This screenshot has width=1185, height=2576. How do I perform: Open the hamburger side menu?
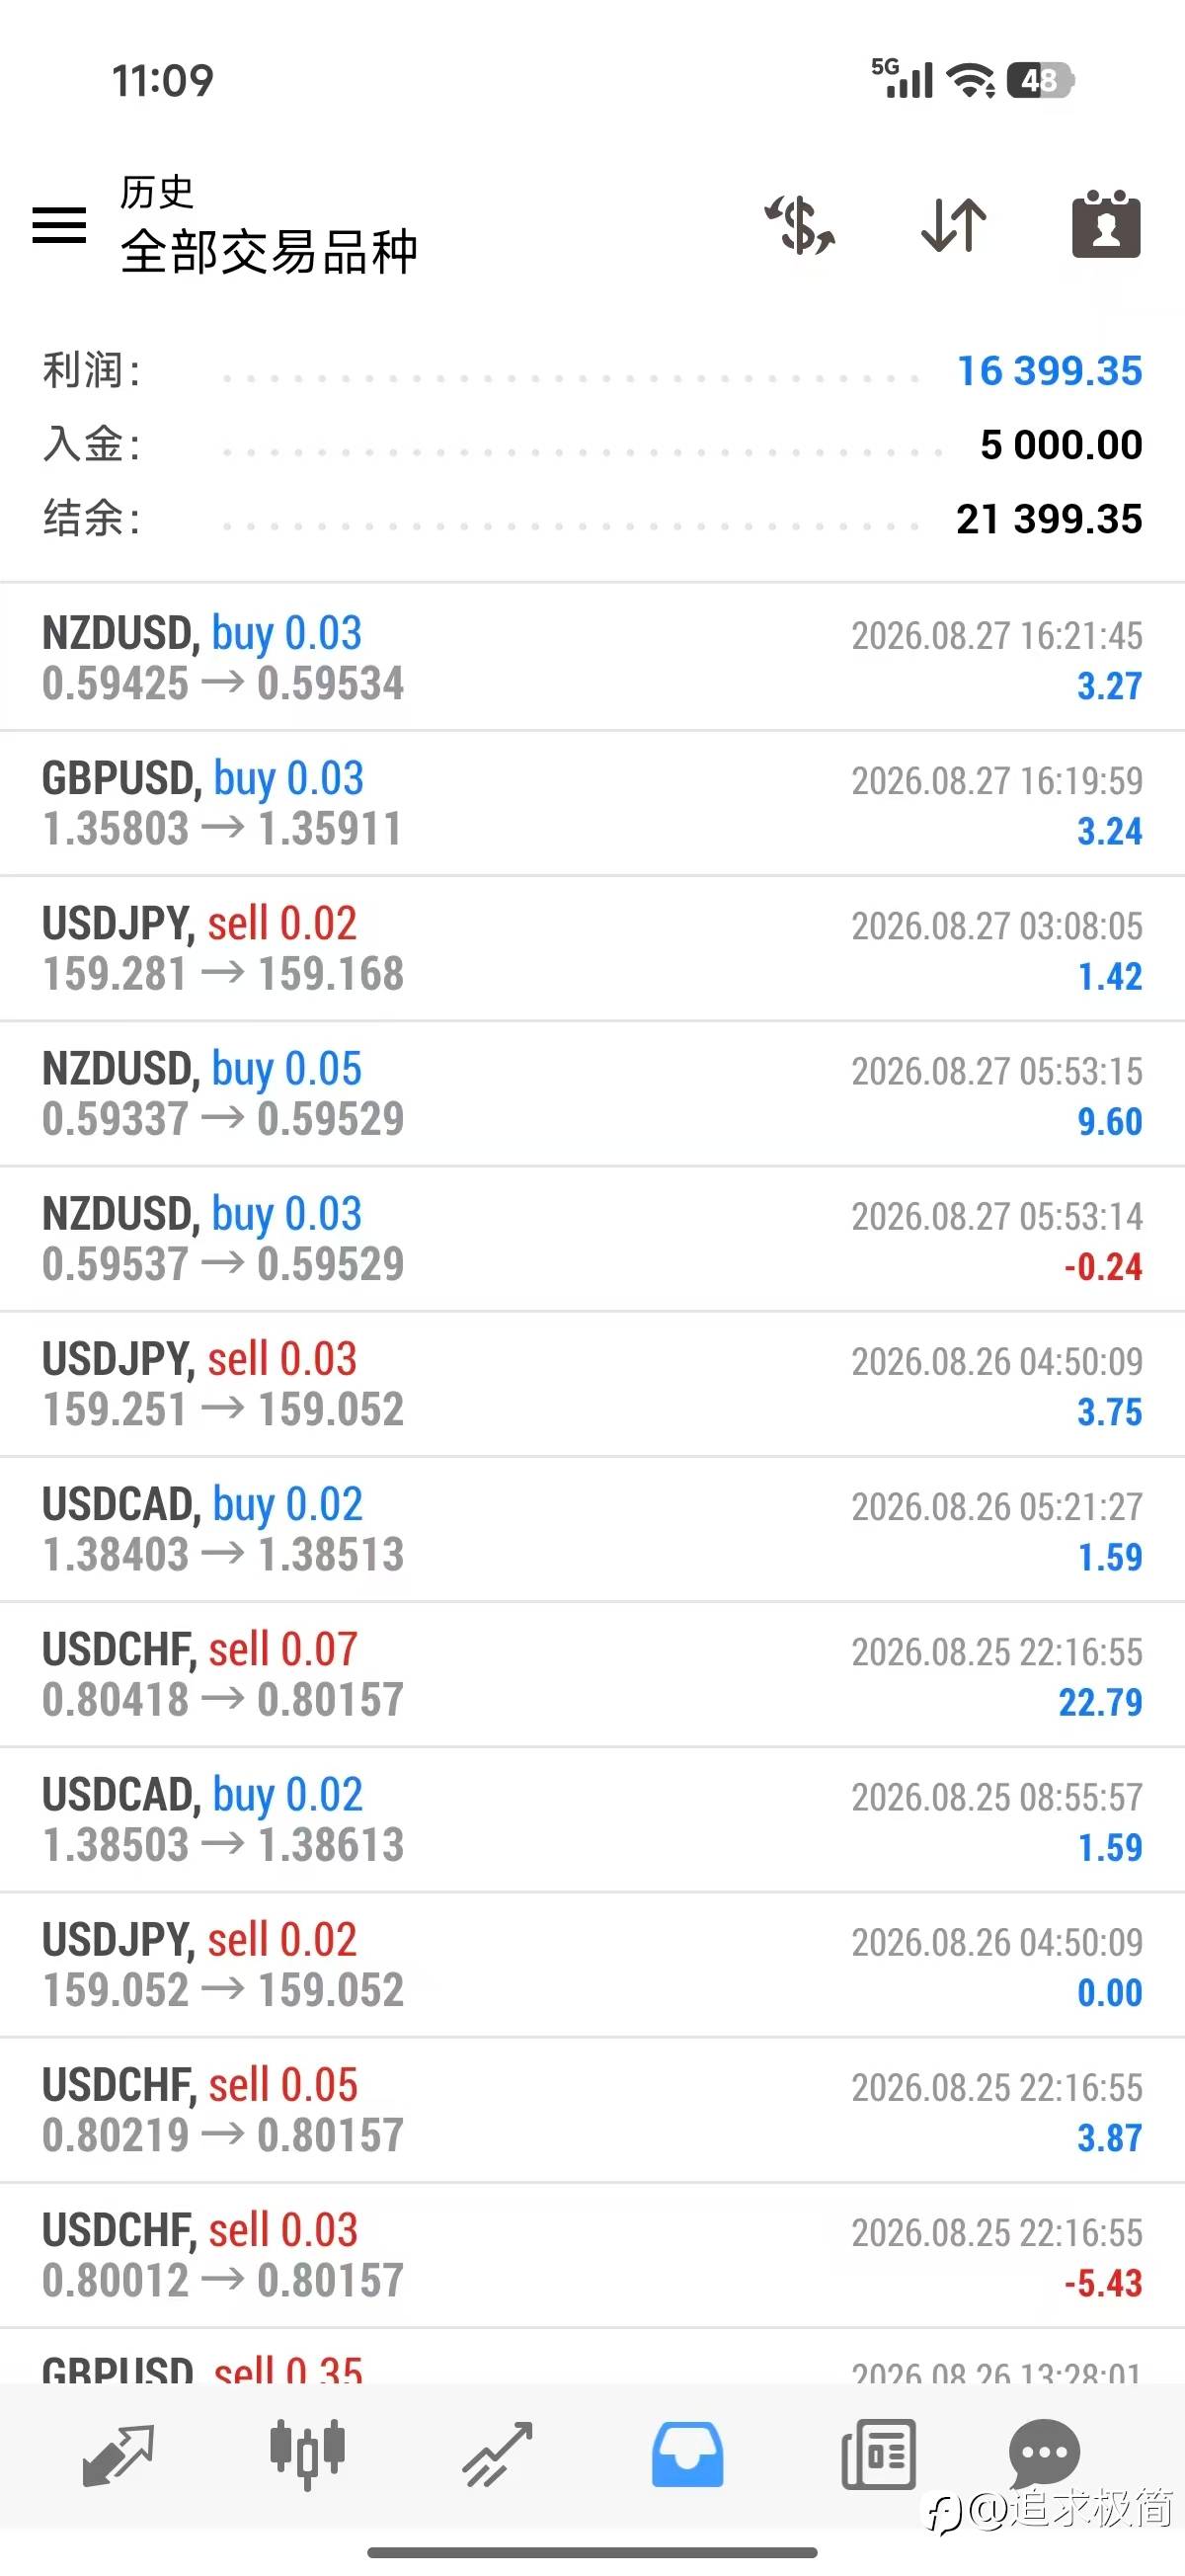[59, 224]
